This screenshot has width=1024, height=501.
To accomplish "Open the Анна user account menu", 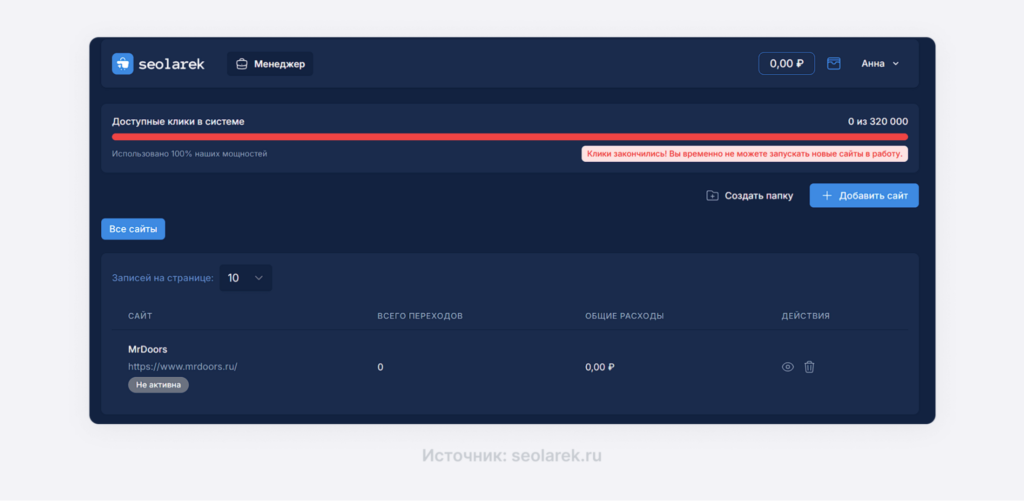I will click(880, 63).
